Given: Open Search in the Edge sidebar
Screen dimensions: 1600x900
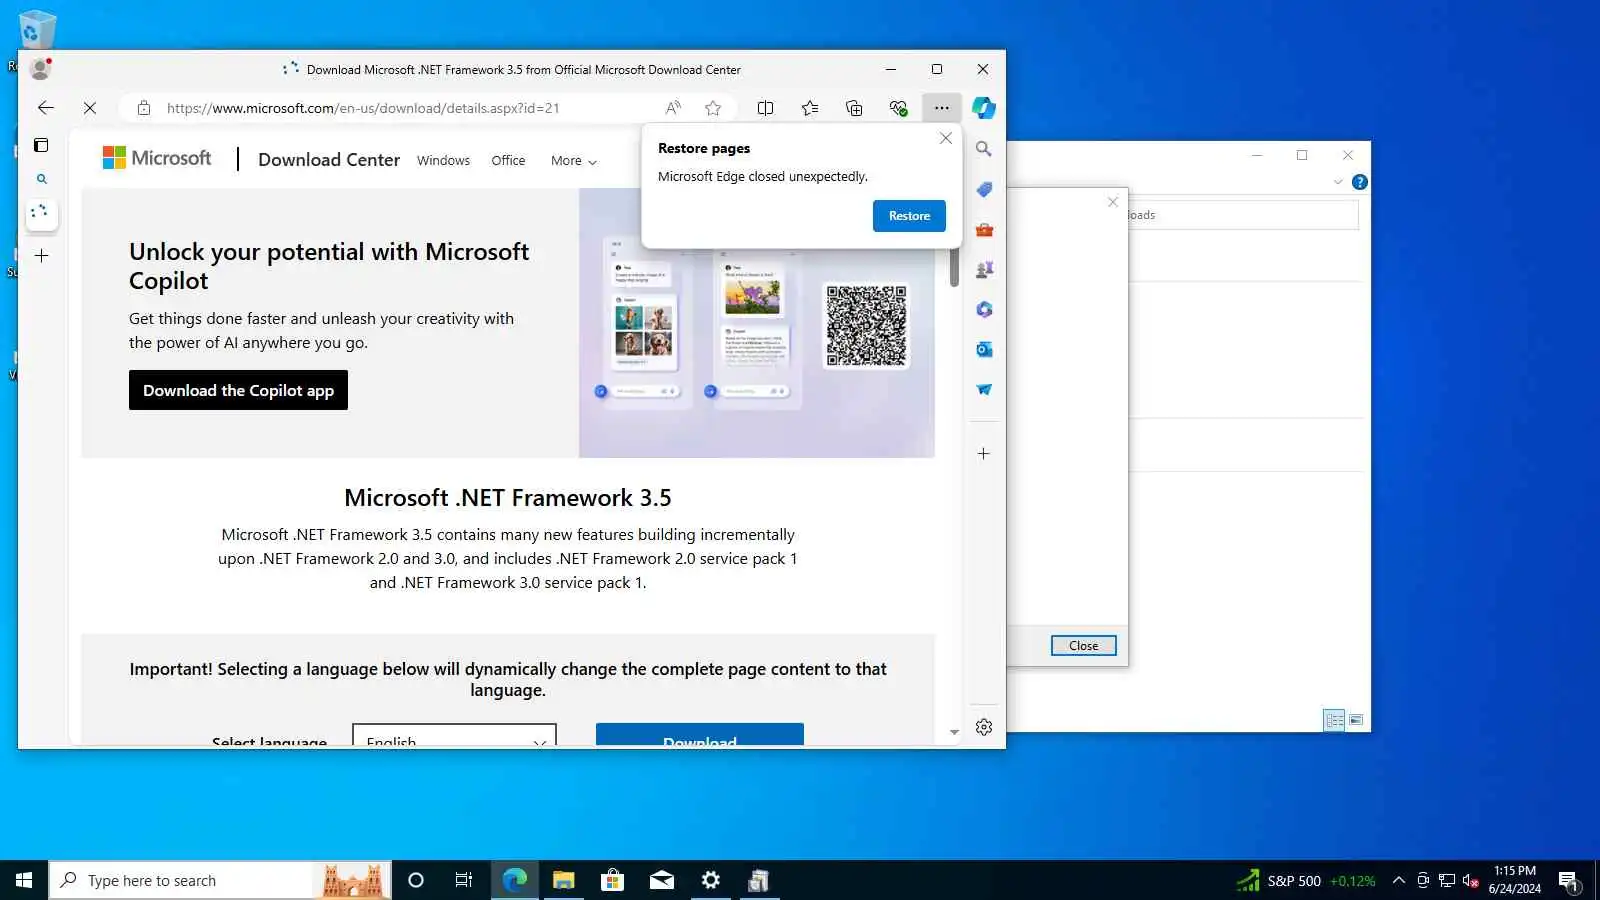Looking at the screenshot, I should (x=984, y=149).
